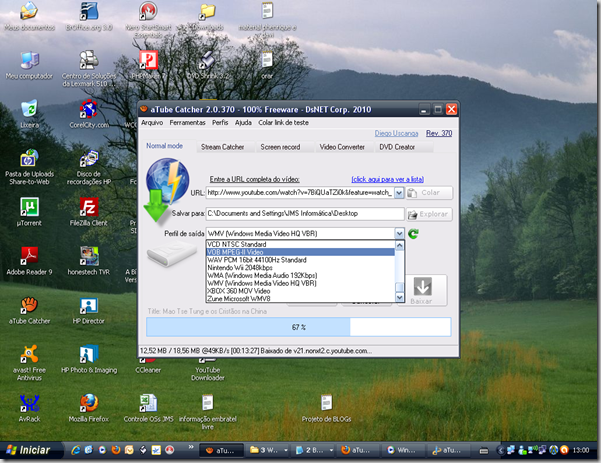This screenshot has height=463, width=601.
Task: Open the YouTube Downloader desktop shortcut
Action: coord(207,369)
